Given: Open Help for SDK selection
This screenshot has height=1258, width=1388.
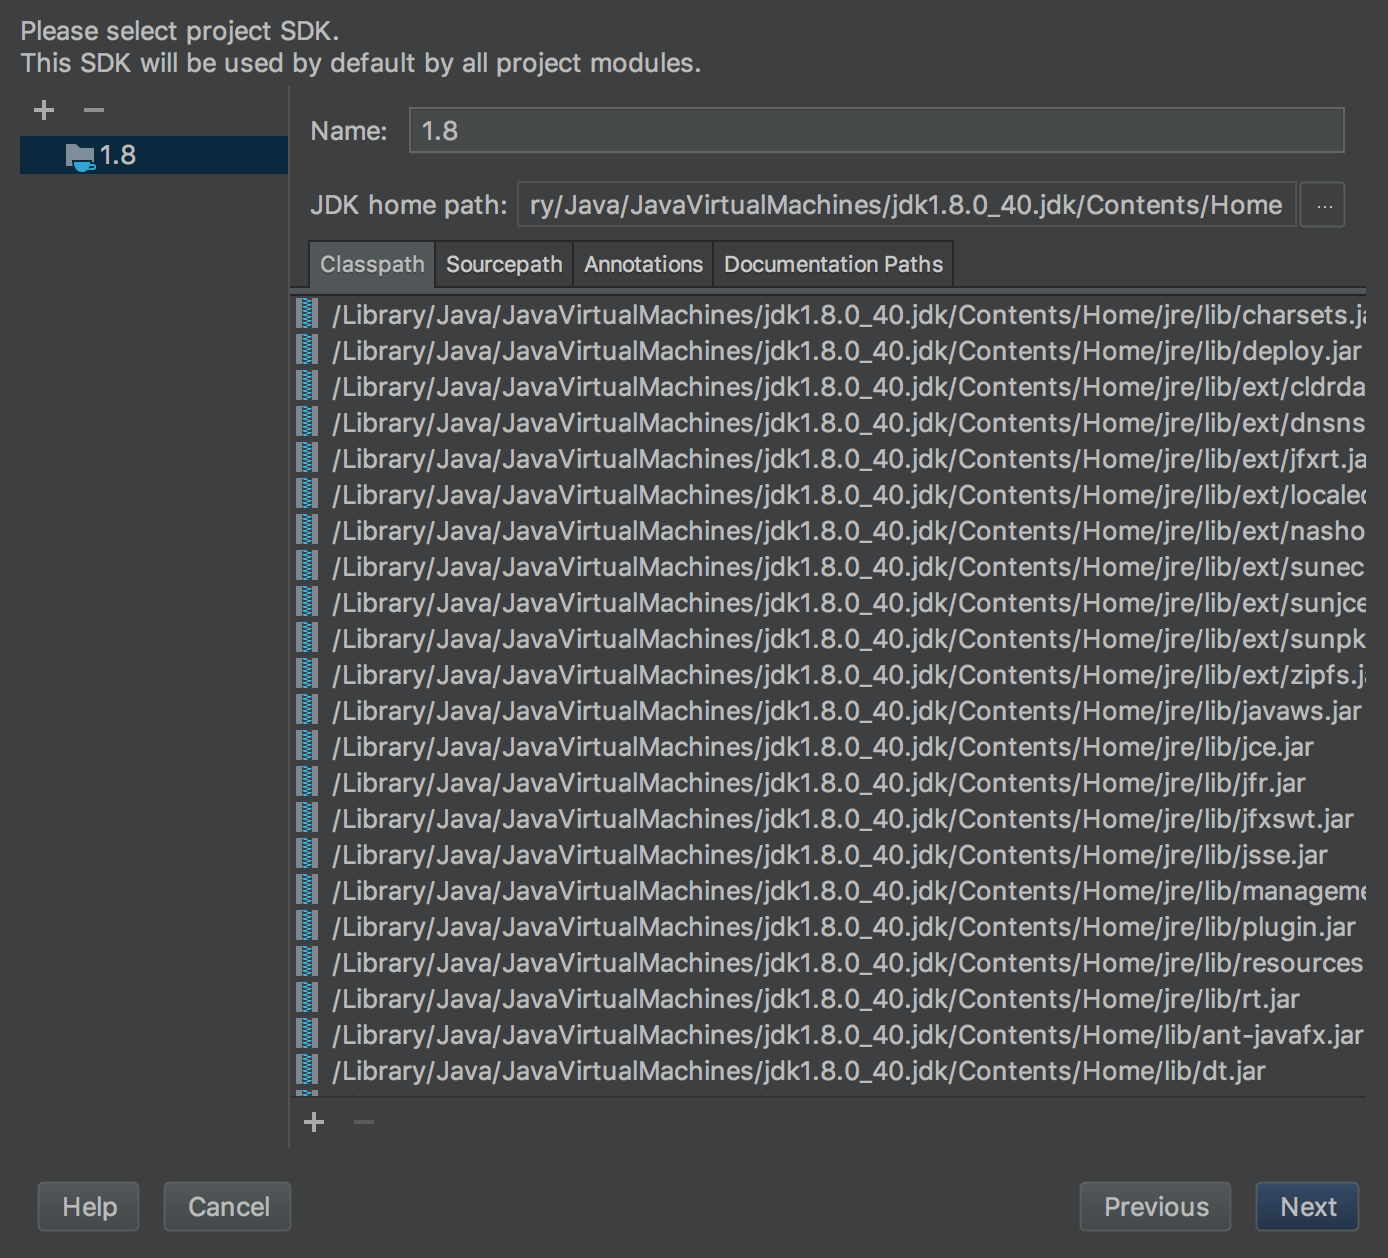Looking at the screenshot, I should tap(88, 1206).
